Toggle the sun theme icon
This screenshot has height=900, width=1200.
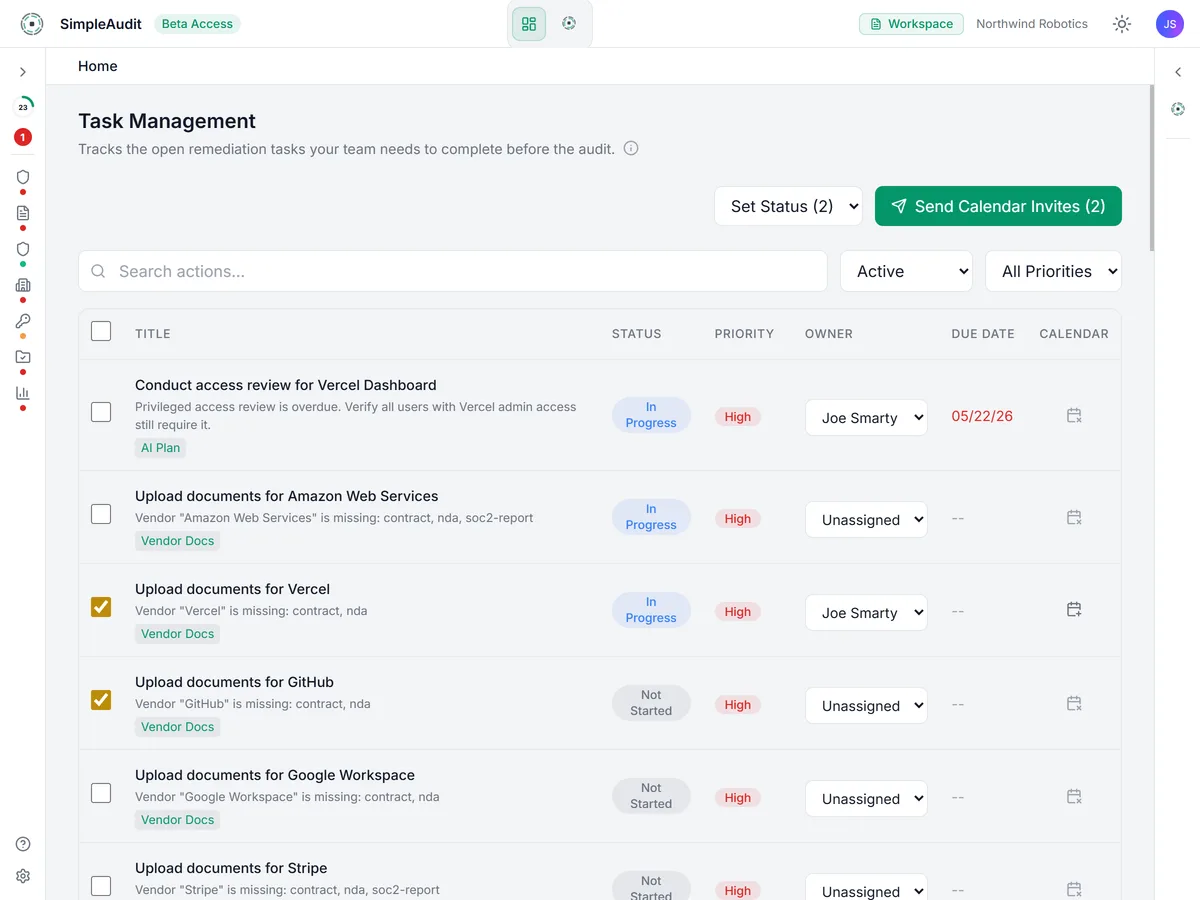1122,24
